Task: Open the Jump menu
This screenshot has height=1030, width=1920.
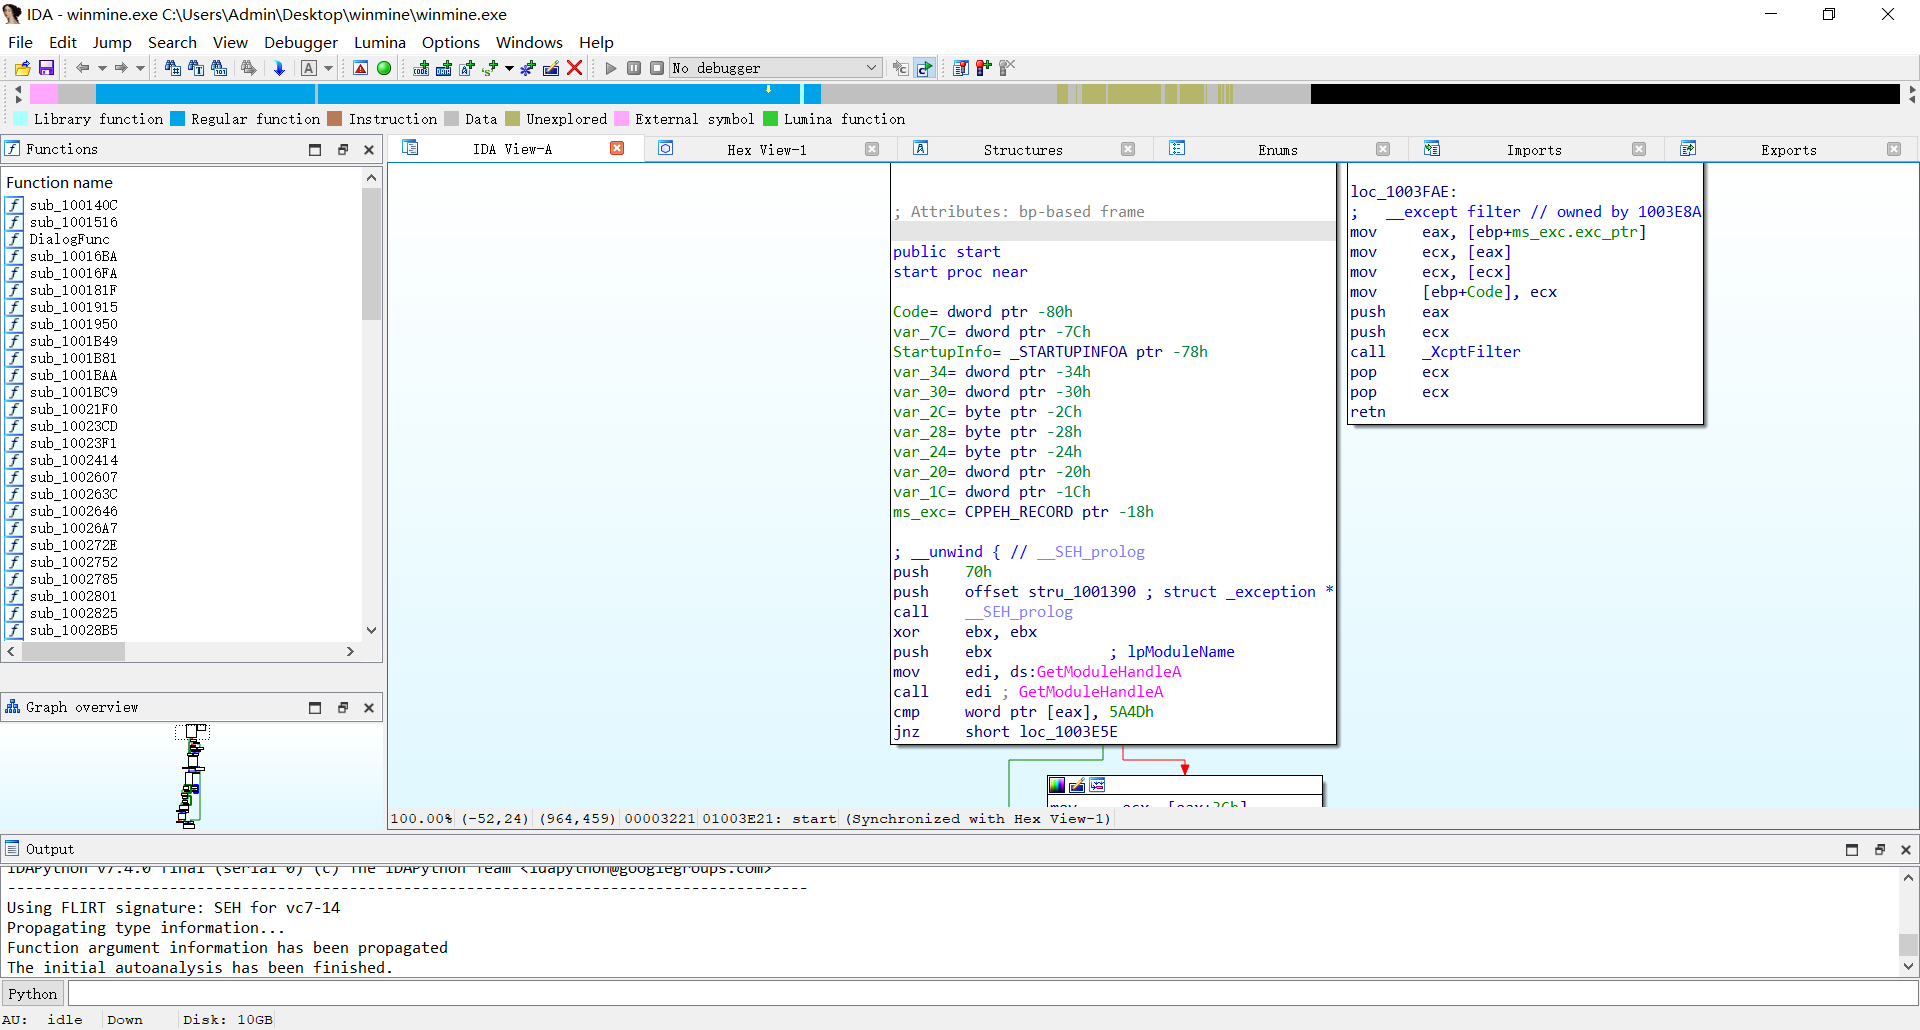Action: coord(112,42)
